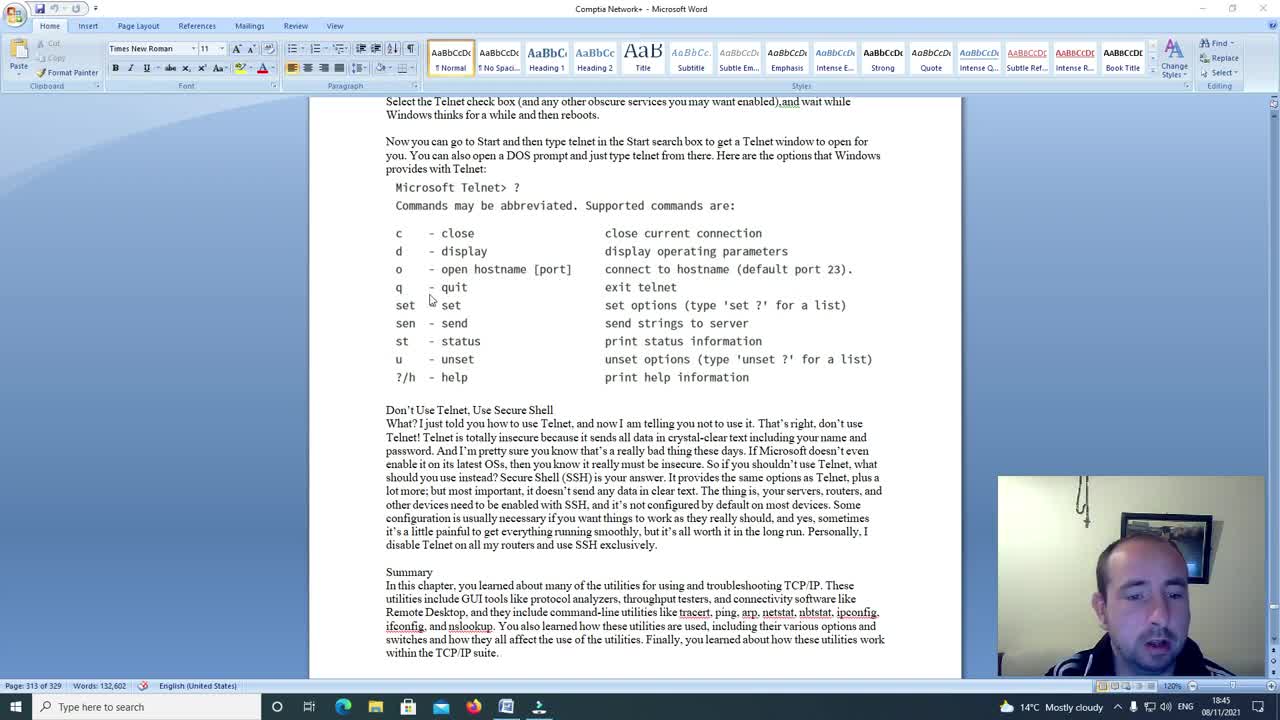Open the font name dropdown

193,49
